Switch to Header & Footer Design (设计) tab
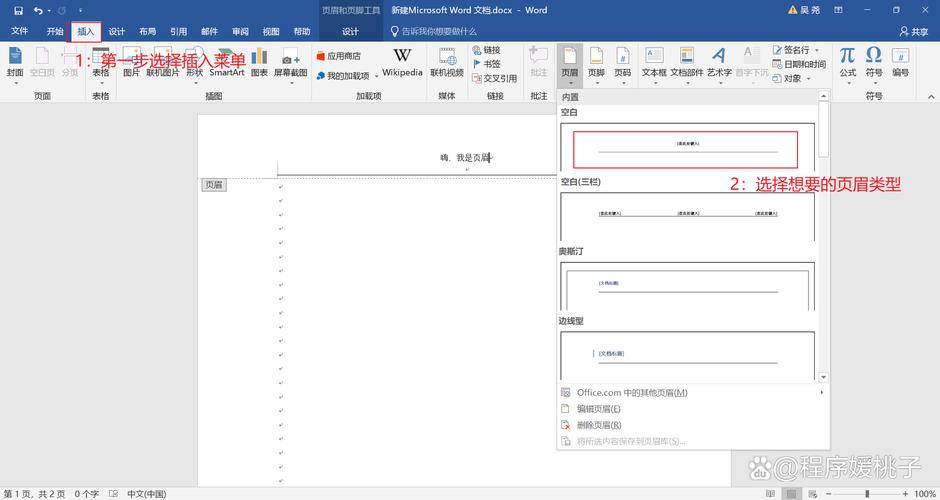The image size is (940, 500). pyautogui.click(x=350, y=31)
